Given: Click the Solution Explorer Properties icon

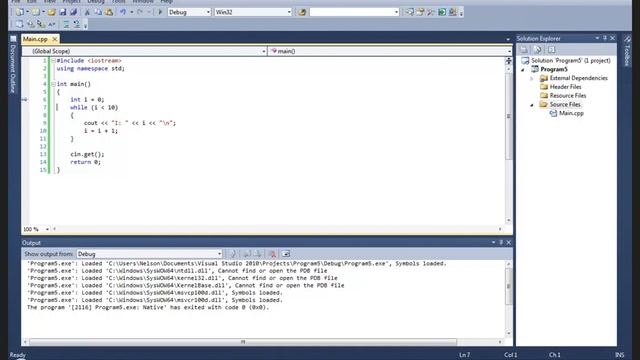Looking at the screenshot, I should click(x=524, y=50).
